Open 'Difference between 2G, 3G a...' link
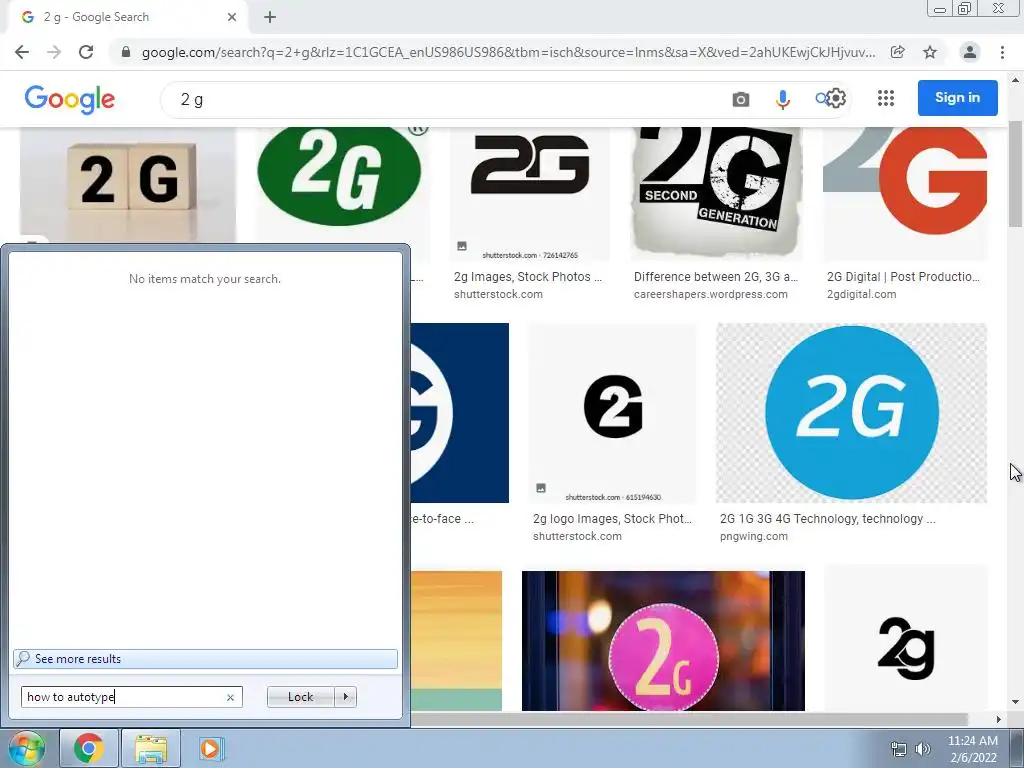1024x768 pixels. pyautogui.click(x=716, y=277)
